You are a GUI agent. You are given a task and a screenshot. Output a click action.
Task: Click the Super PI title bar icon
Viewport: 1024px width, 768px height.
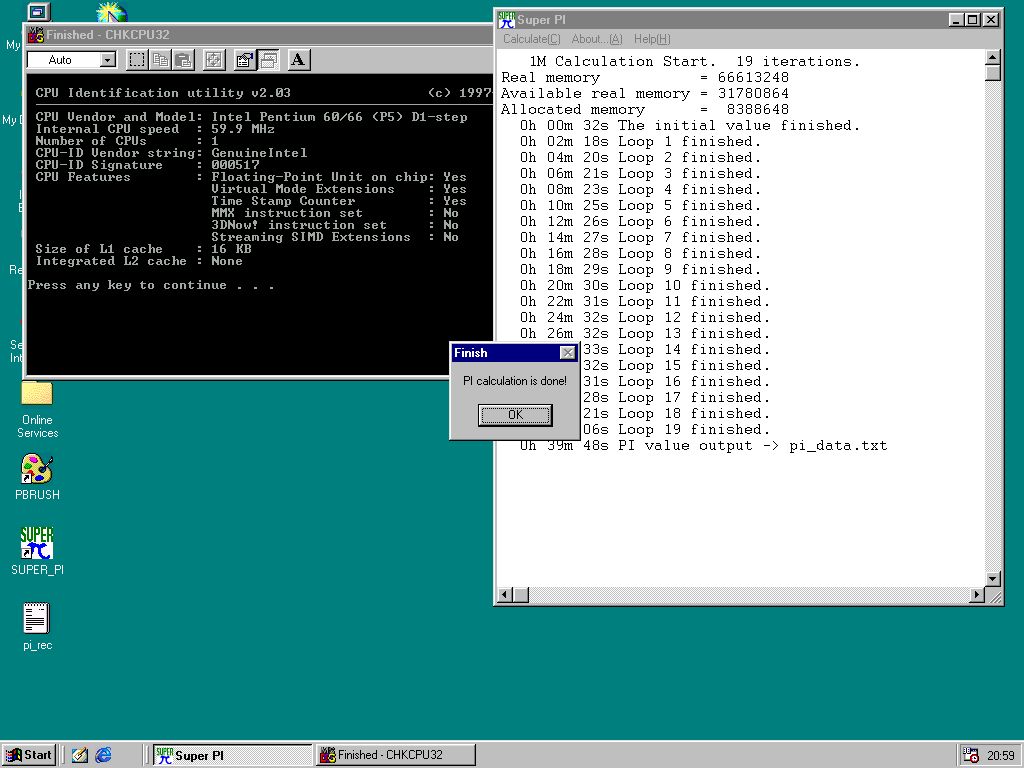click(x=506, y=20)
